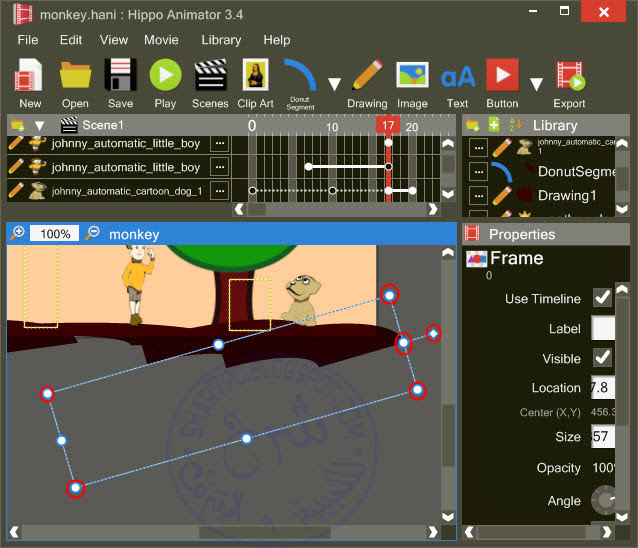638x548 pixels.
Task: Click the dog character on stage
Action: coord(300,299)
